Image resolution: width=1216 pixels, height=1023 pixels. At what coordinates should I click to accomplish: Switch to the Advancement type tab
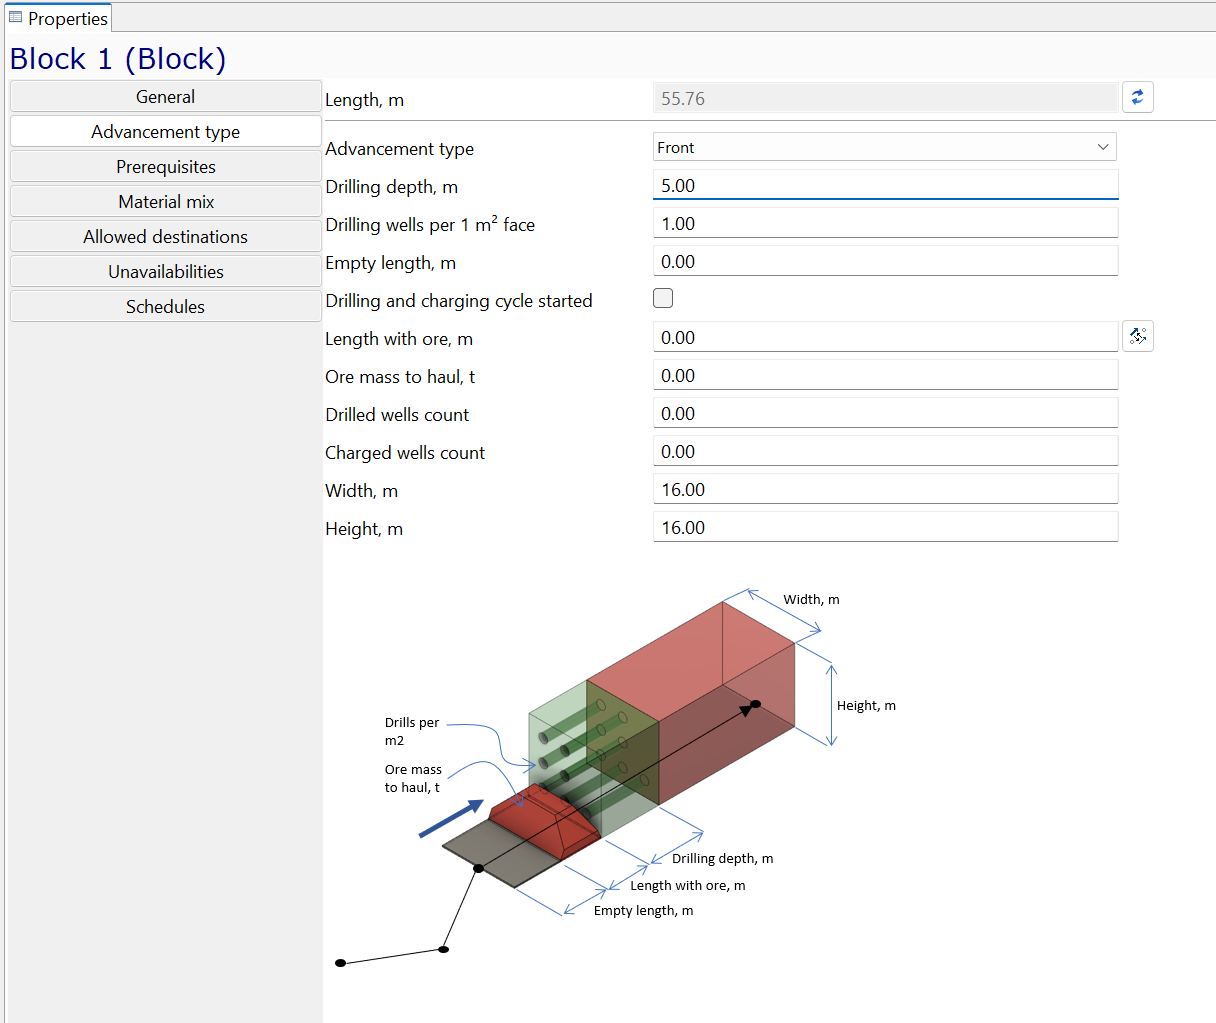click(166, 131)
